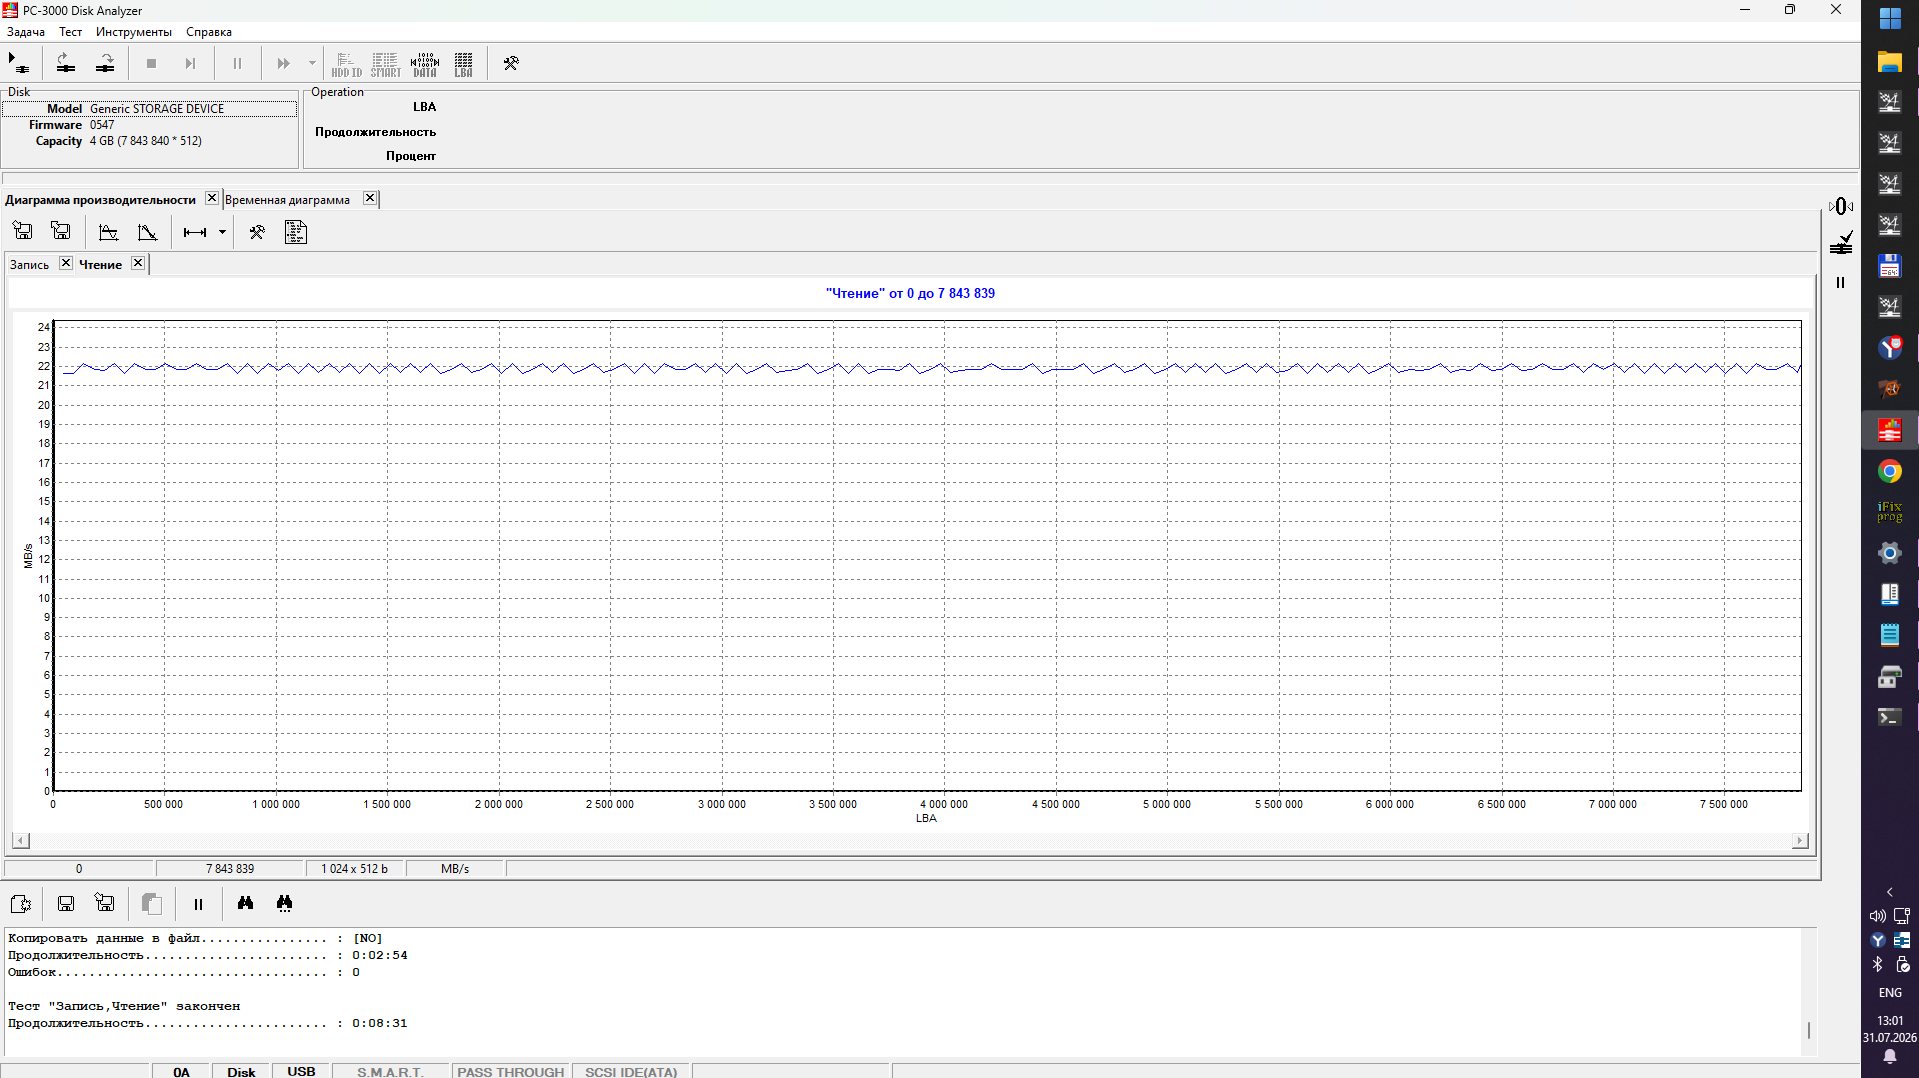Open the range scale dropdown arrow
Viewport: 1919px width, 1078px height.
point(222,232)
